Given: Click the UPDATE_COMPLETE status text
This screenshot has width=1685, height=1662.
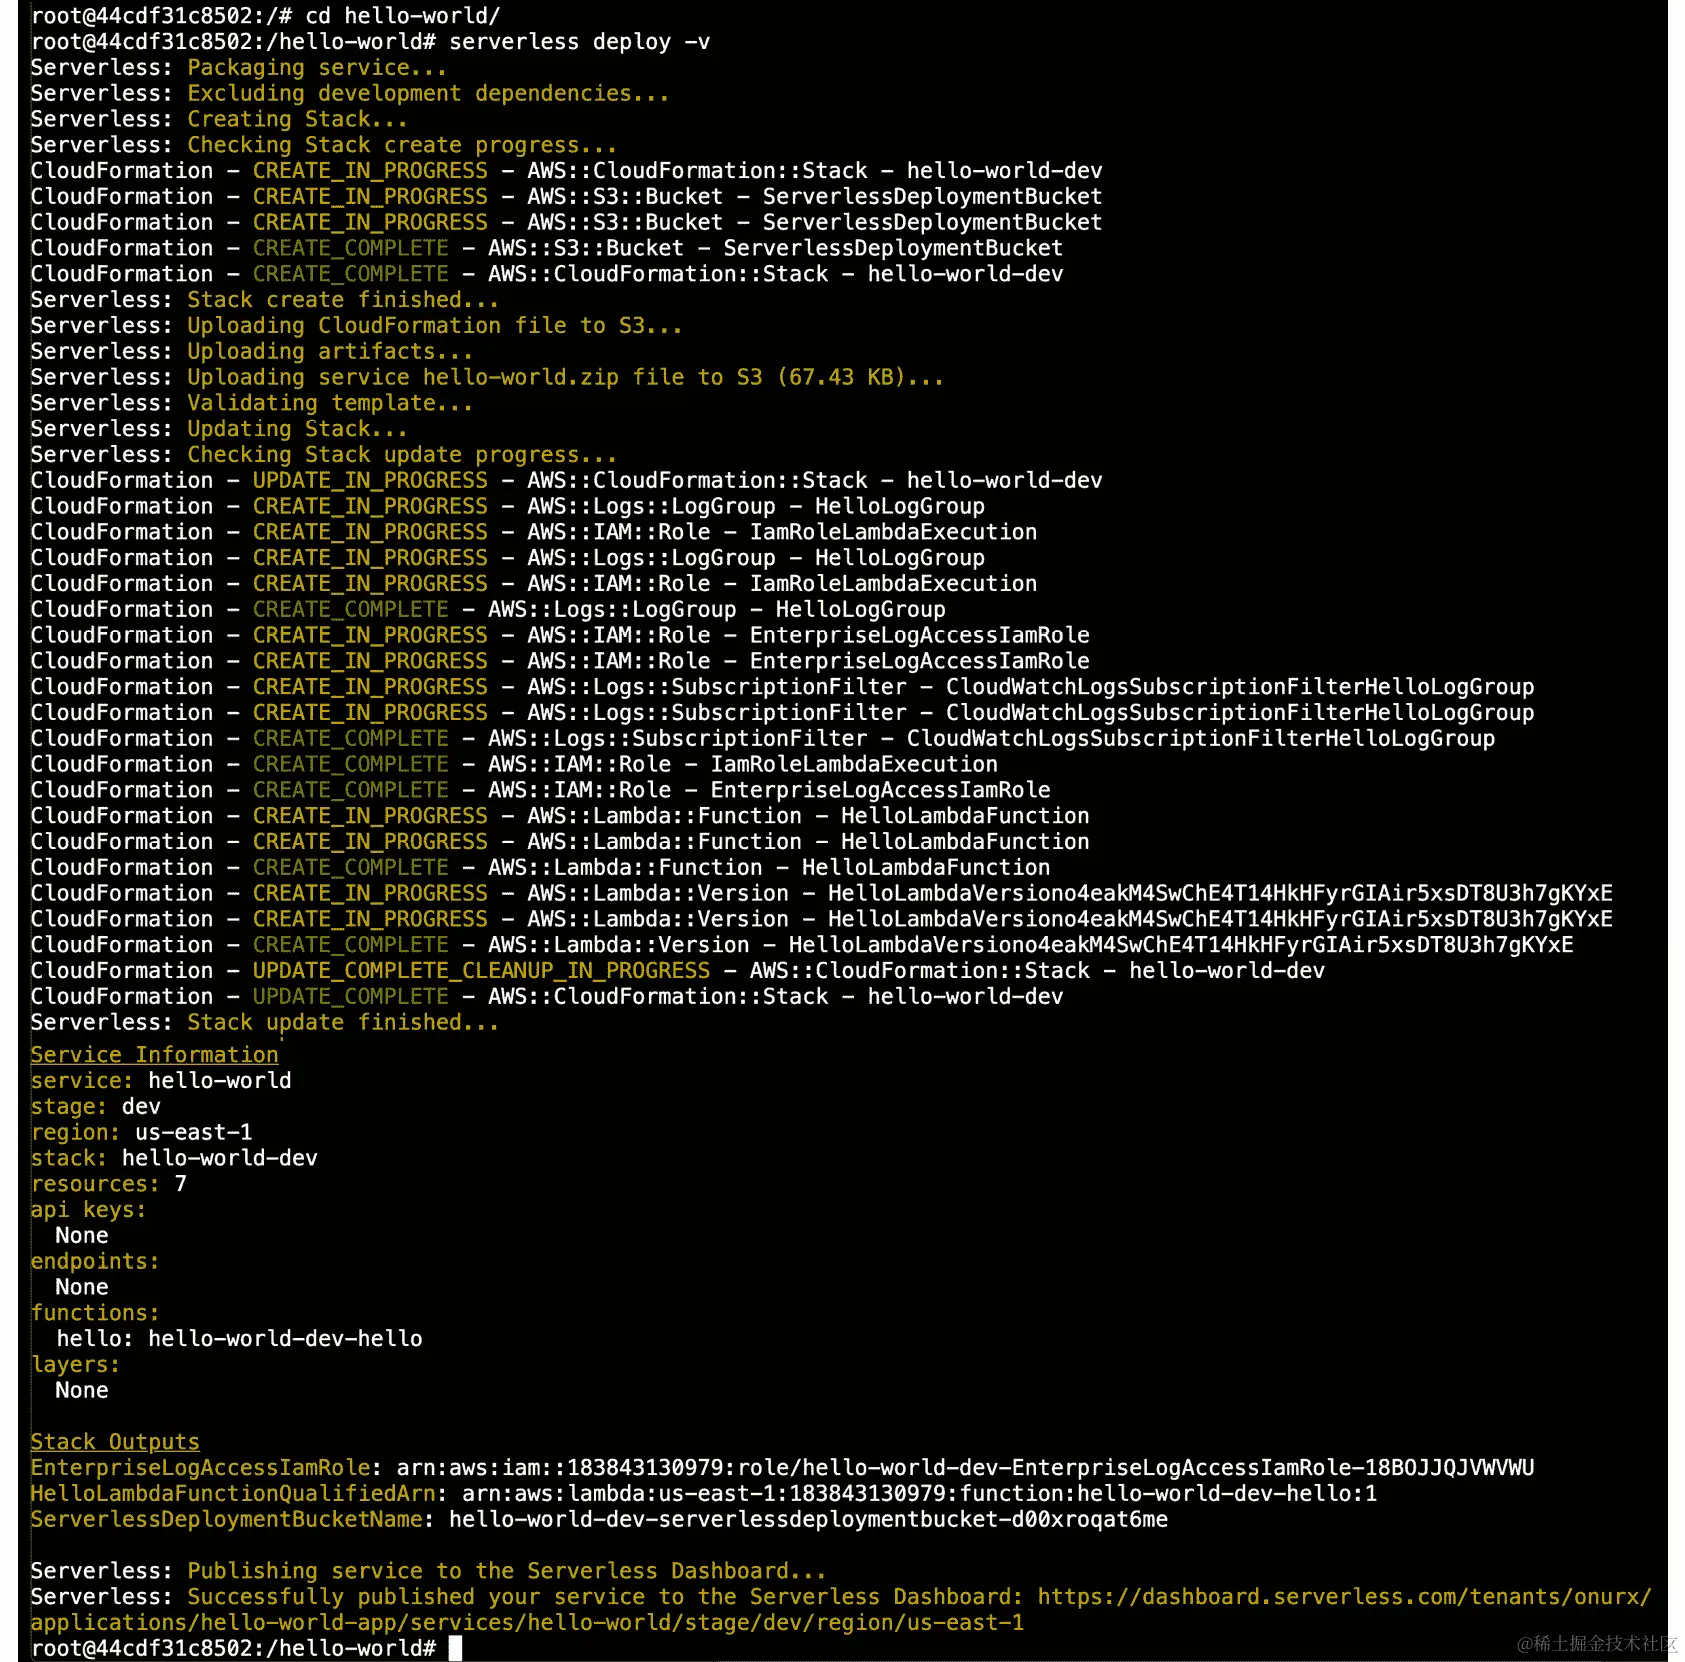Looking at the screenshot, I should tap(349, 996).
